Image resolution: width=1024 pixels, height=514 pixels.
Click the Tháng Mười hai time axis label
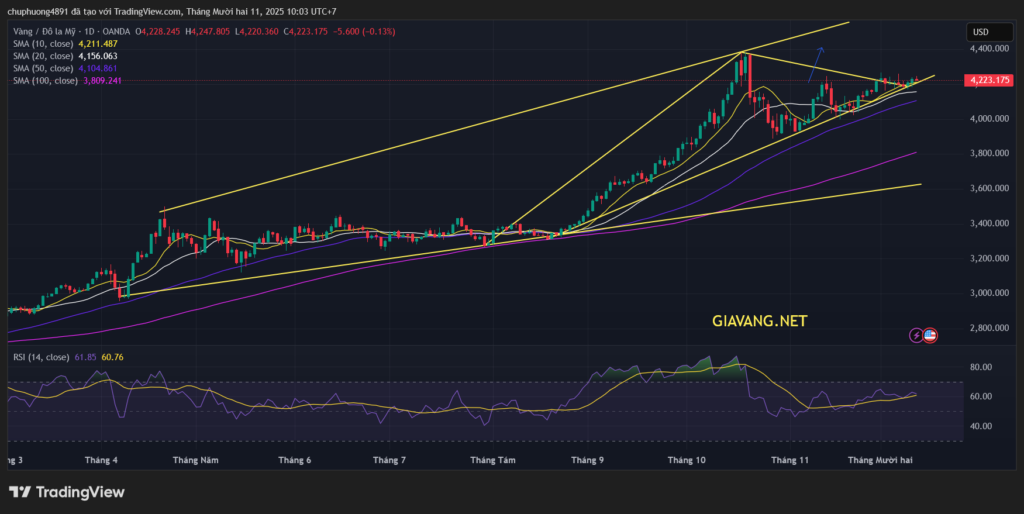[880, 460]
